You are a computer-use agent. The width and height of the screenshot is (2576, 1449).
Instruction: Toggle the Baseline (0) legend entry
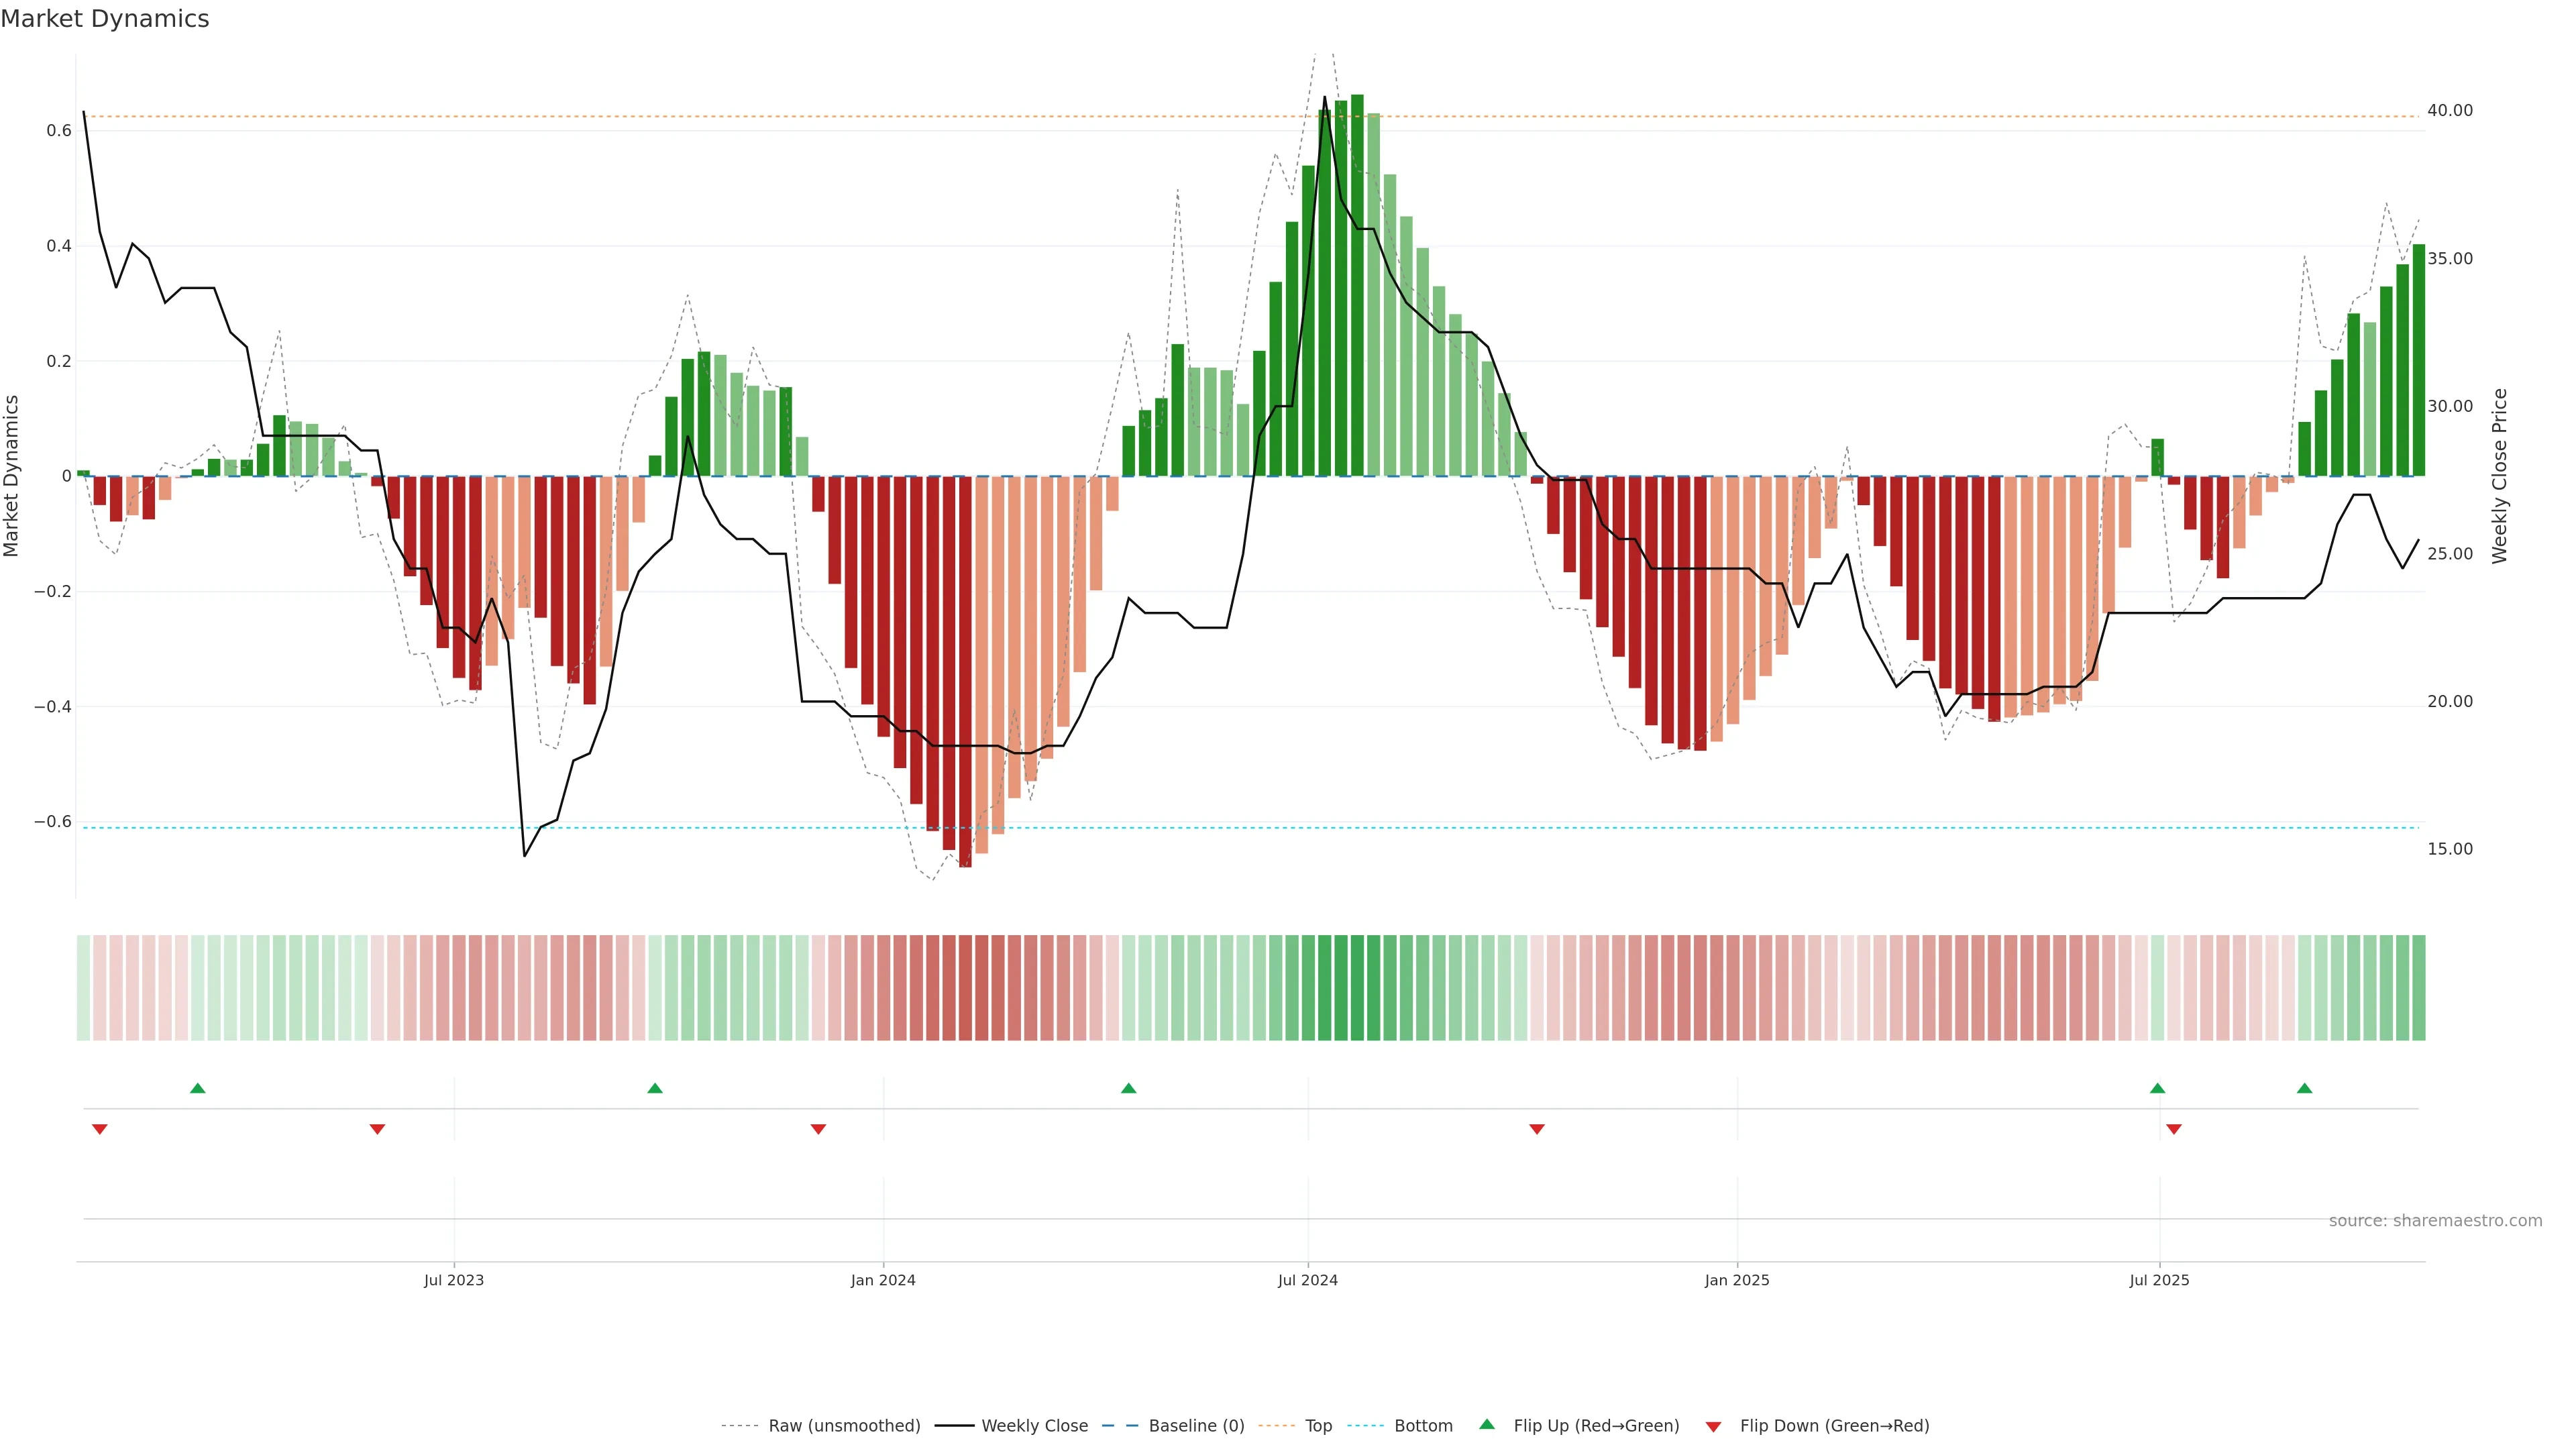(x=1196, y=1425)
